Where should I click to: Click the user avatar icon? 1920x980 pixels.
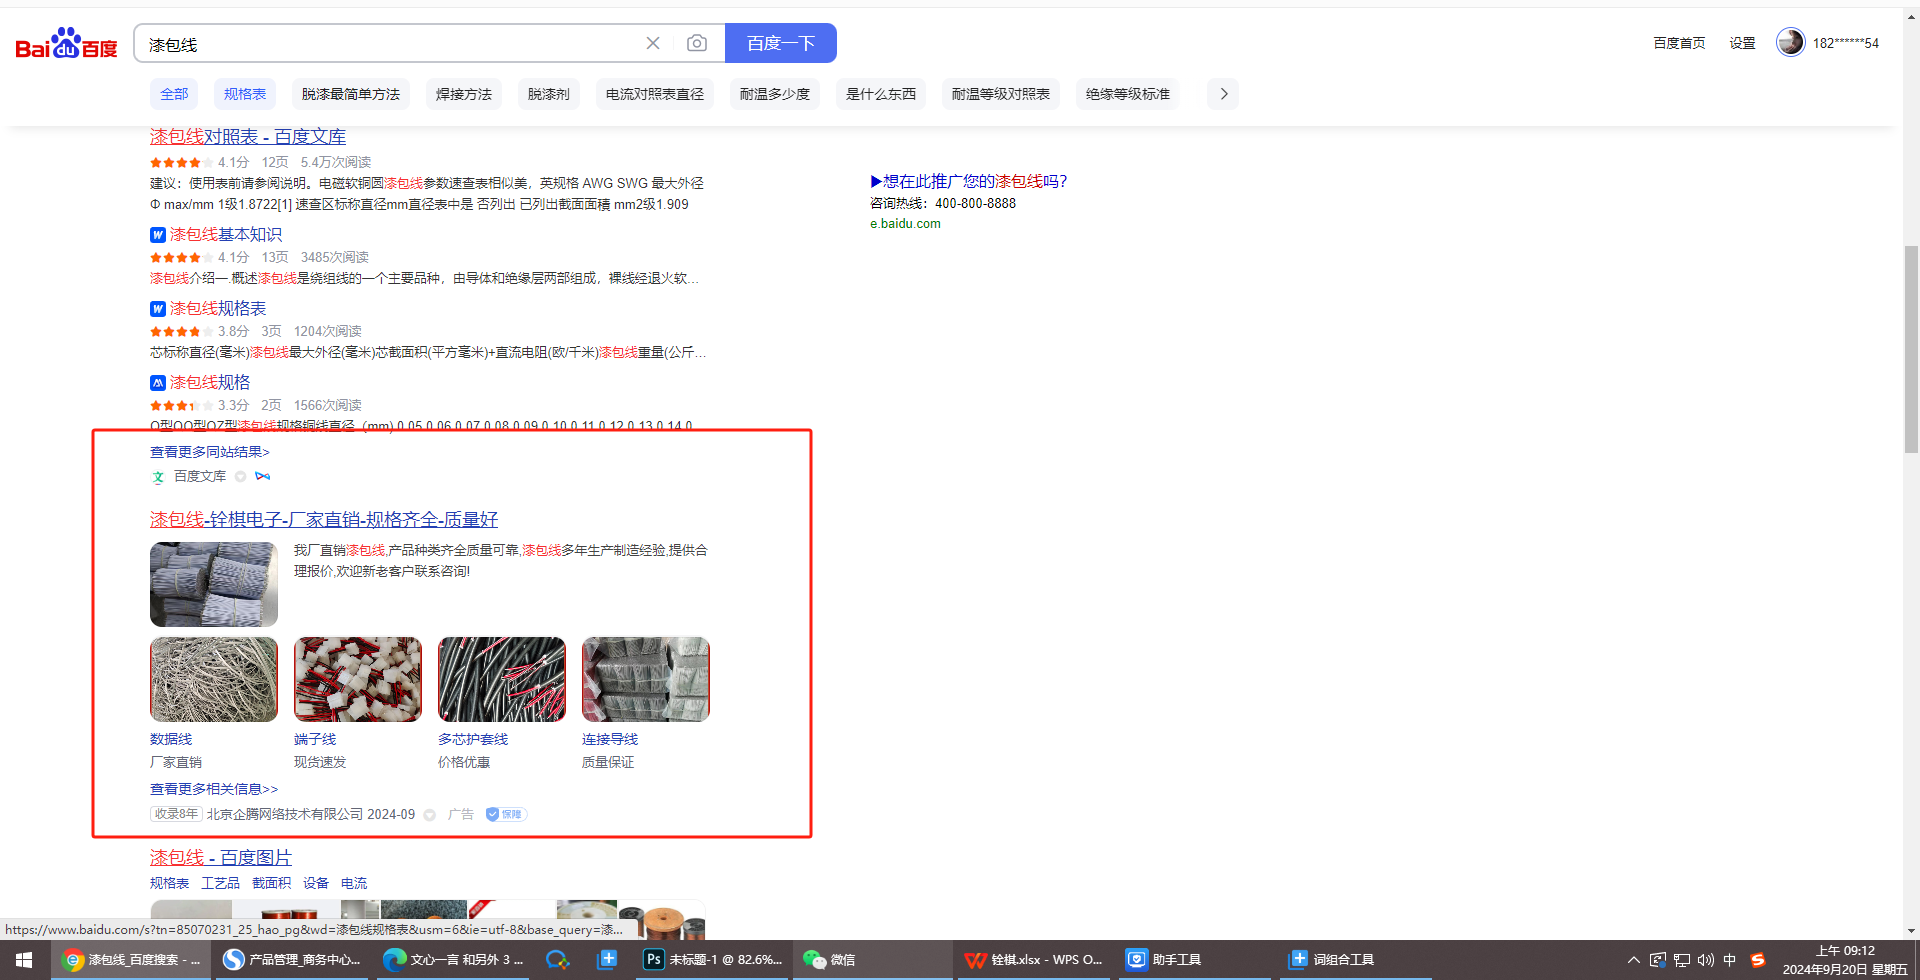click(x=1790, y=42)
